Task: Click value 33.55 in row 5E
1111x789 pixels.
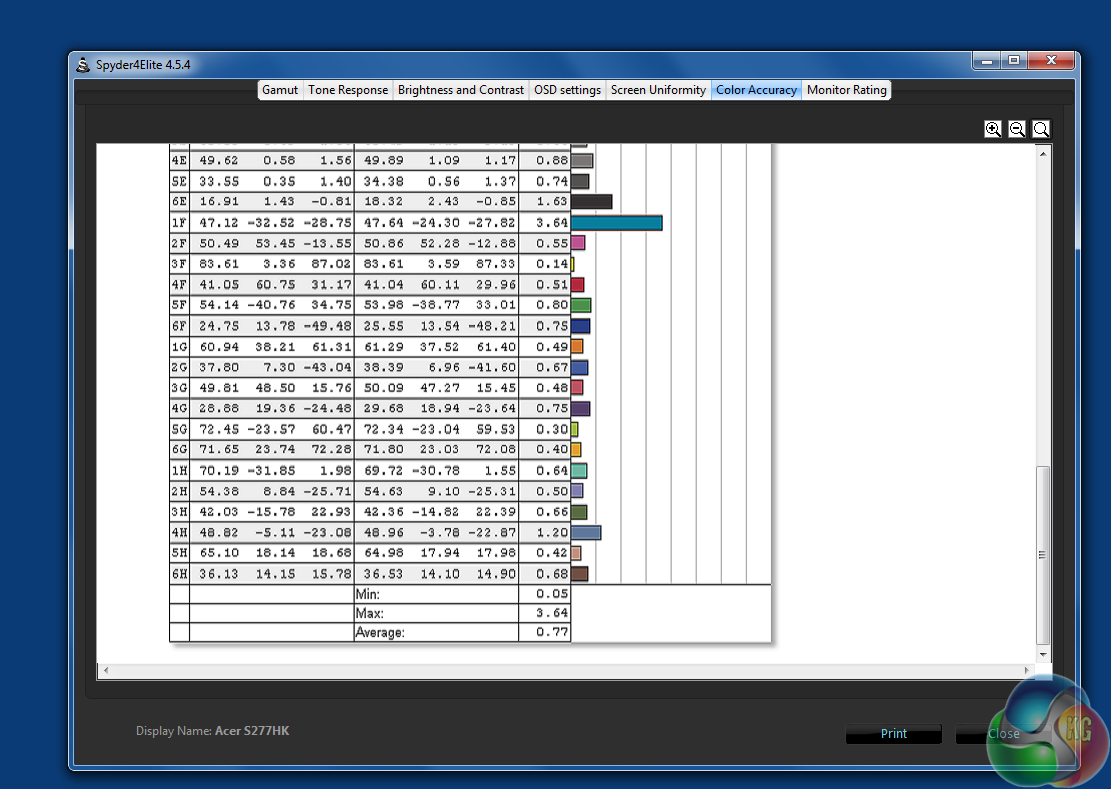Action: click(x=218, y=181)
